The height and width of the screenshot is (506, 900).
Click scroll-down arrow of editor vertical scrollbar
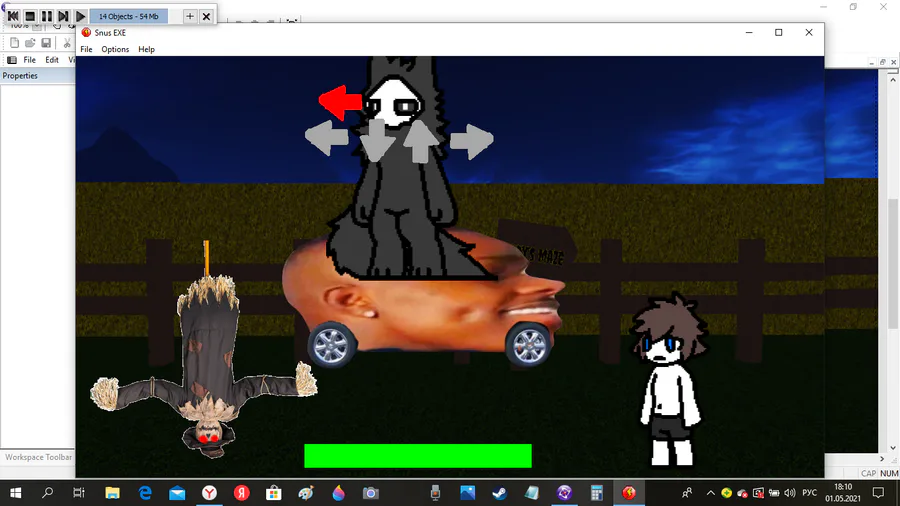click(893, 448)
